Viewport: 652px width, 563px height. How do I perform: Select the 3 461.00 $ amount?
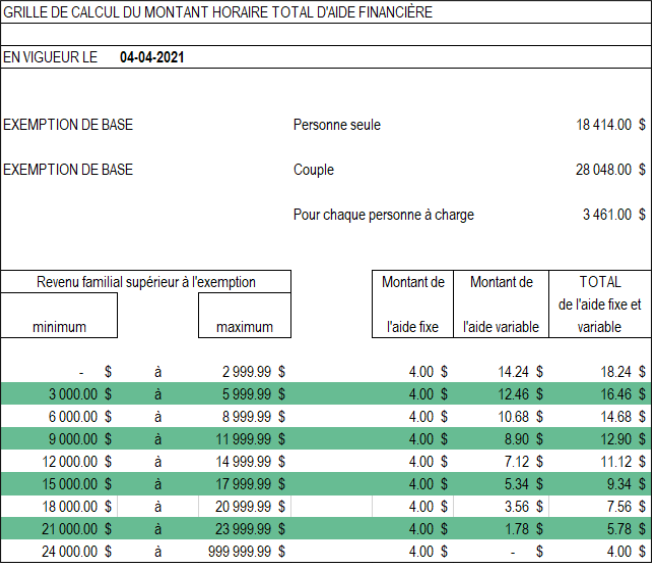coord(614,215)
